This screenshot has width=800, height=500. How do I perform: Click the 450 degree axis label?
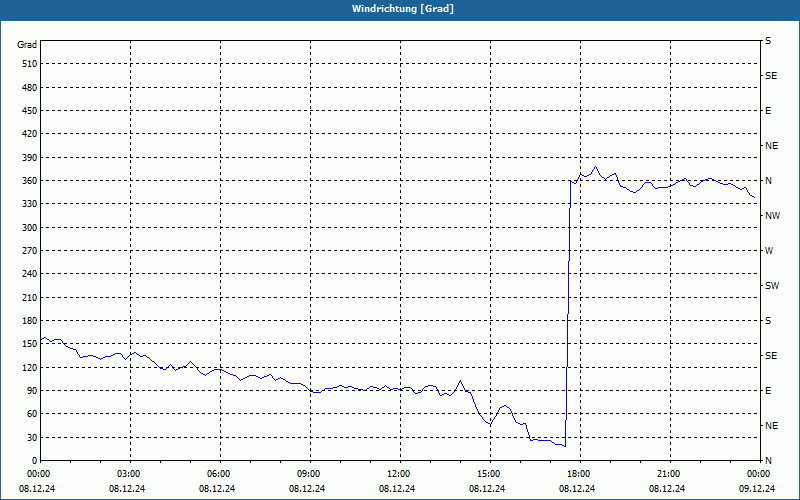coord(30,111)
